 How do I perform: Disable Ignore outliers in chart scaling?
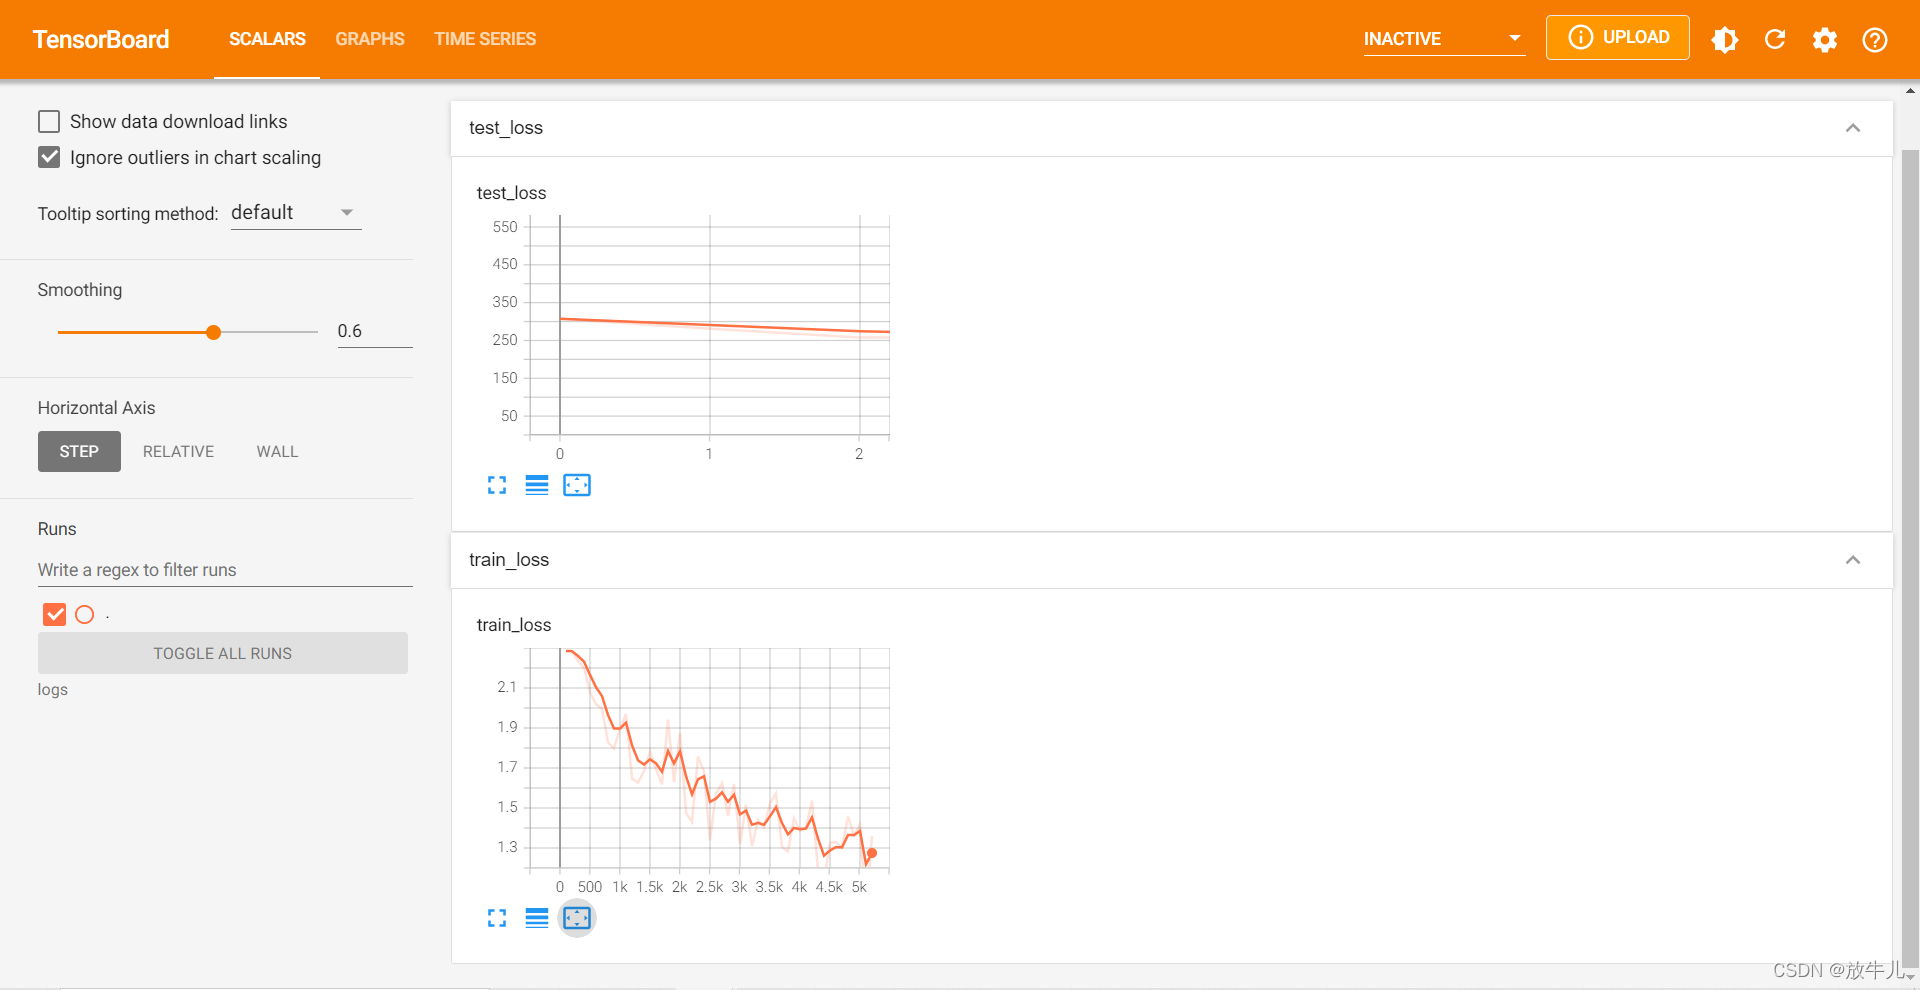48,156
